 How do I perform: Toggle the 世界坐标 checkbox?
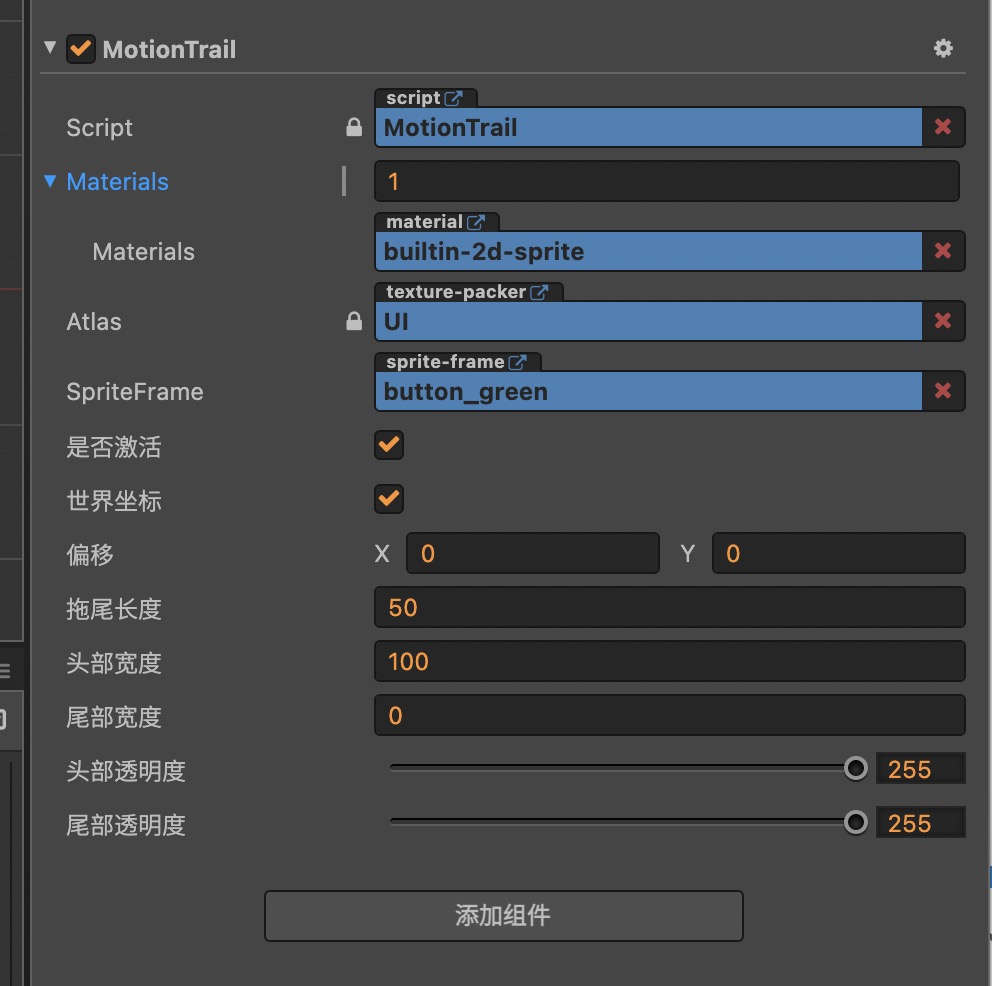(x=389, y=499)
